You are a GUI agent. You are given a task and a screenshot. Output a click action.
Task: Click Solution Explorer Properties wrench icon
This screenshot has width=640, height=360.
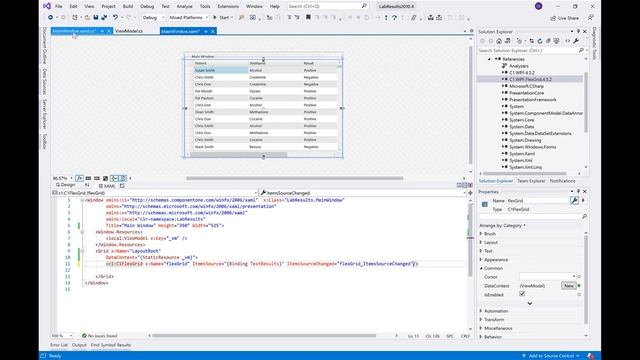576,41
